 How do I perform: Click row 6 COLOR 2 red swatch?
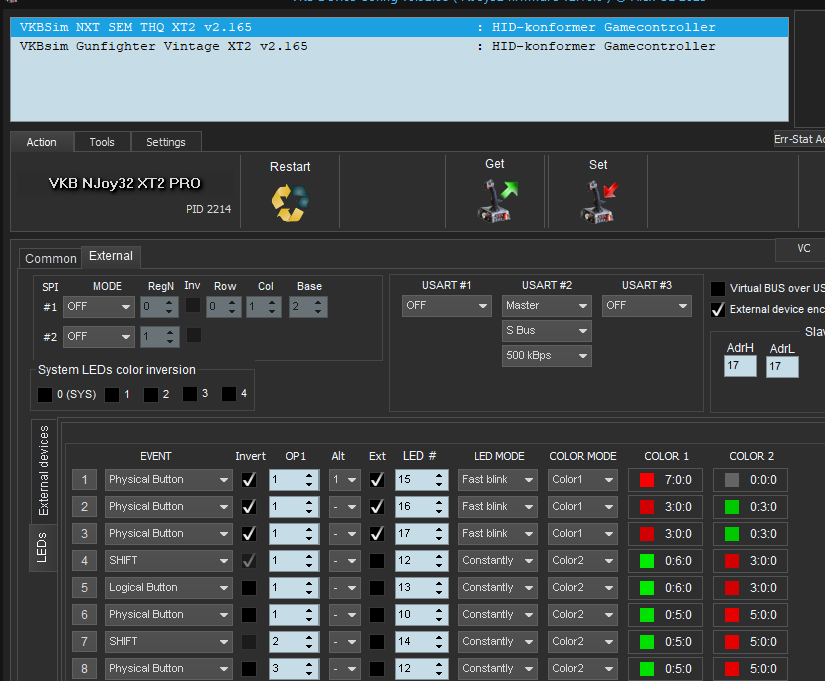pyautogui.click(x=732, y=615)
